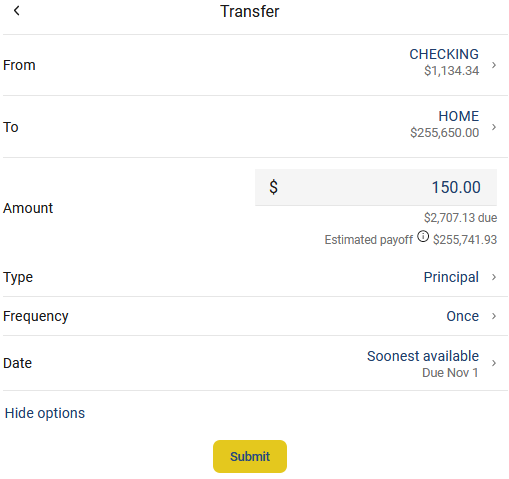
Task: Submit the transfer
Action: (250, 456)
